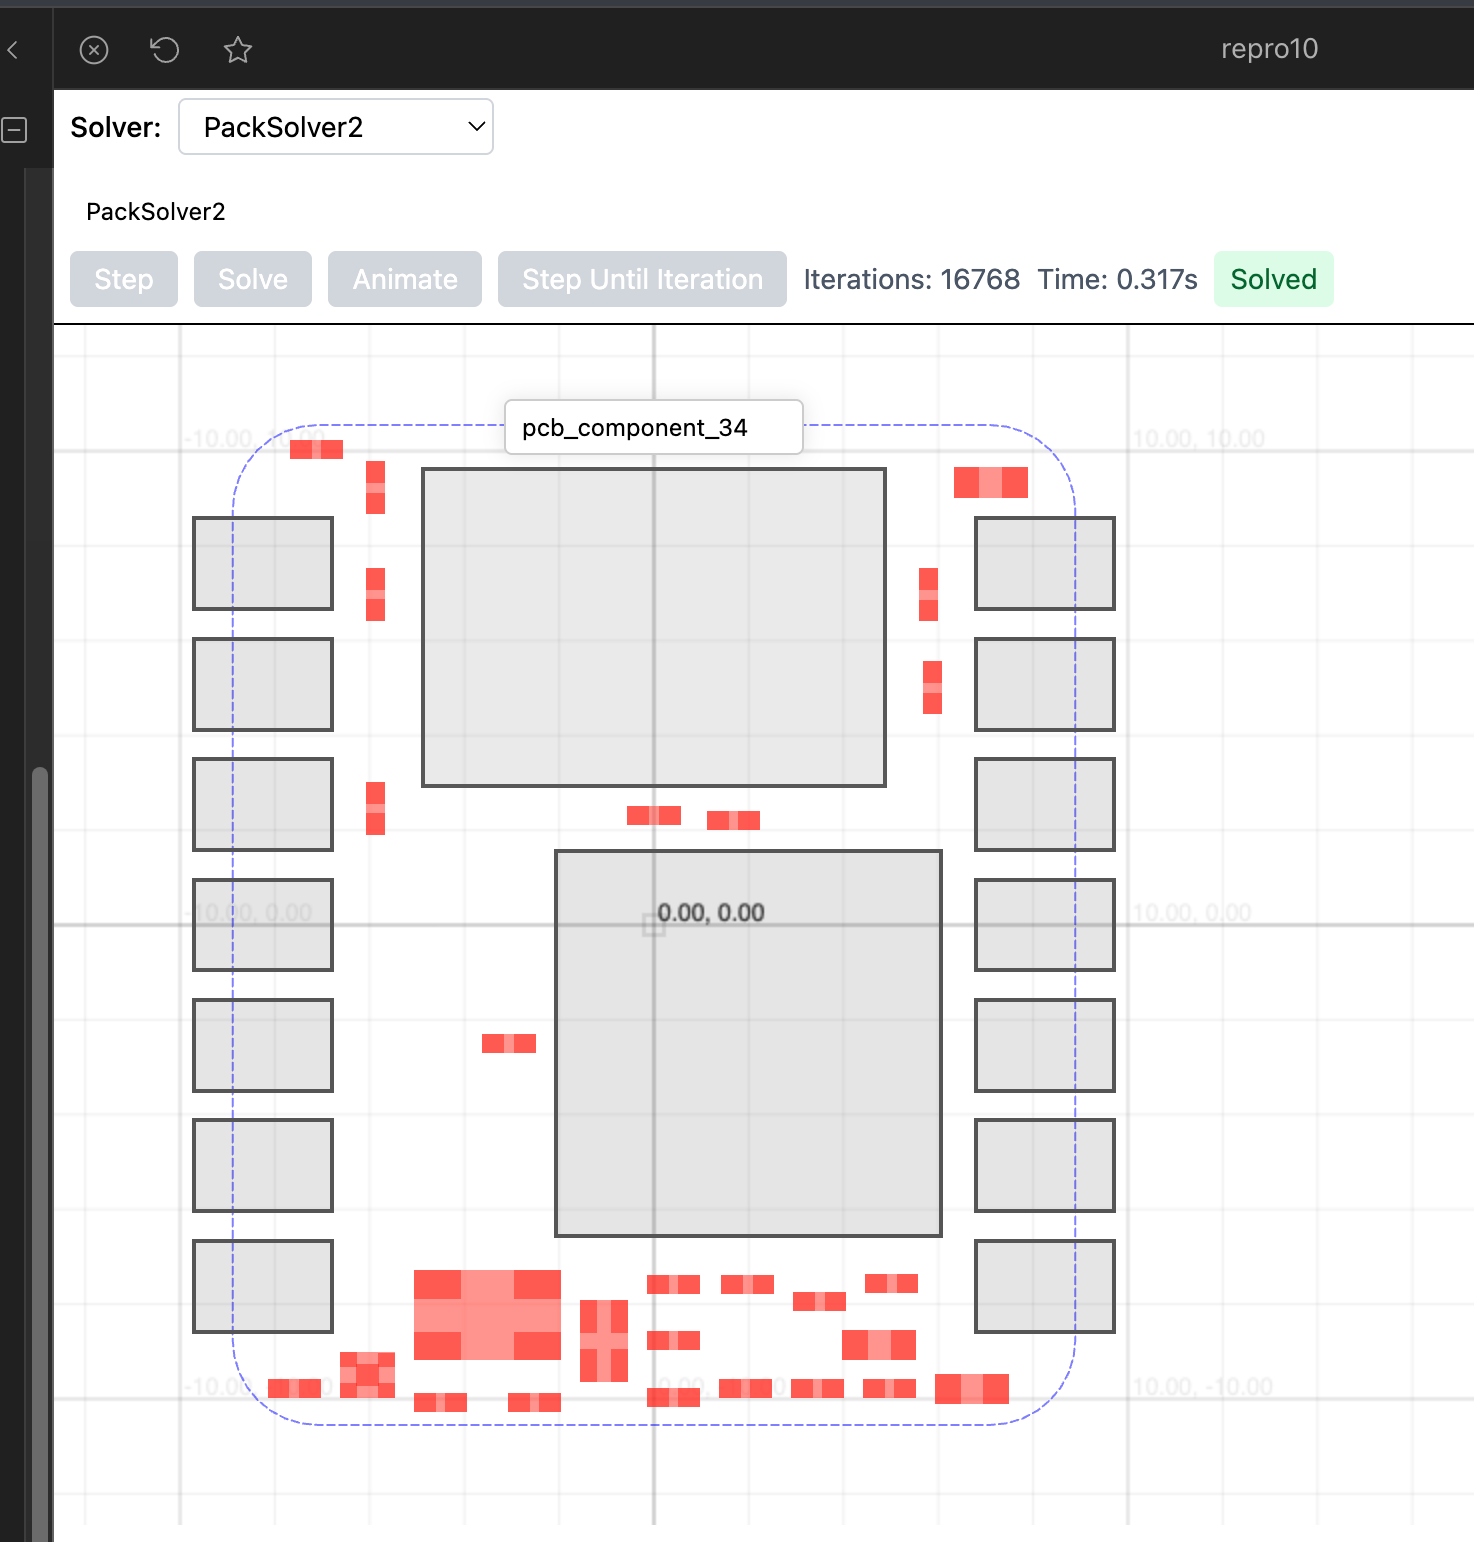Click the "10.00, 10.00" grid coordinate label
The height and width of the screenshot is (1542, 1474).
coord(1199,439)
